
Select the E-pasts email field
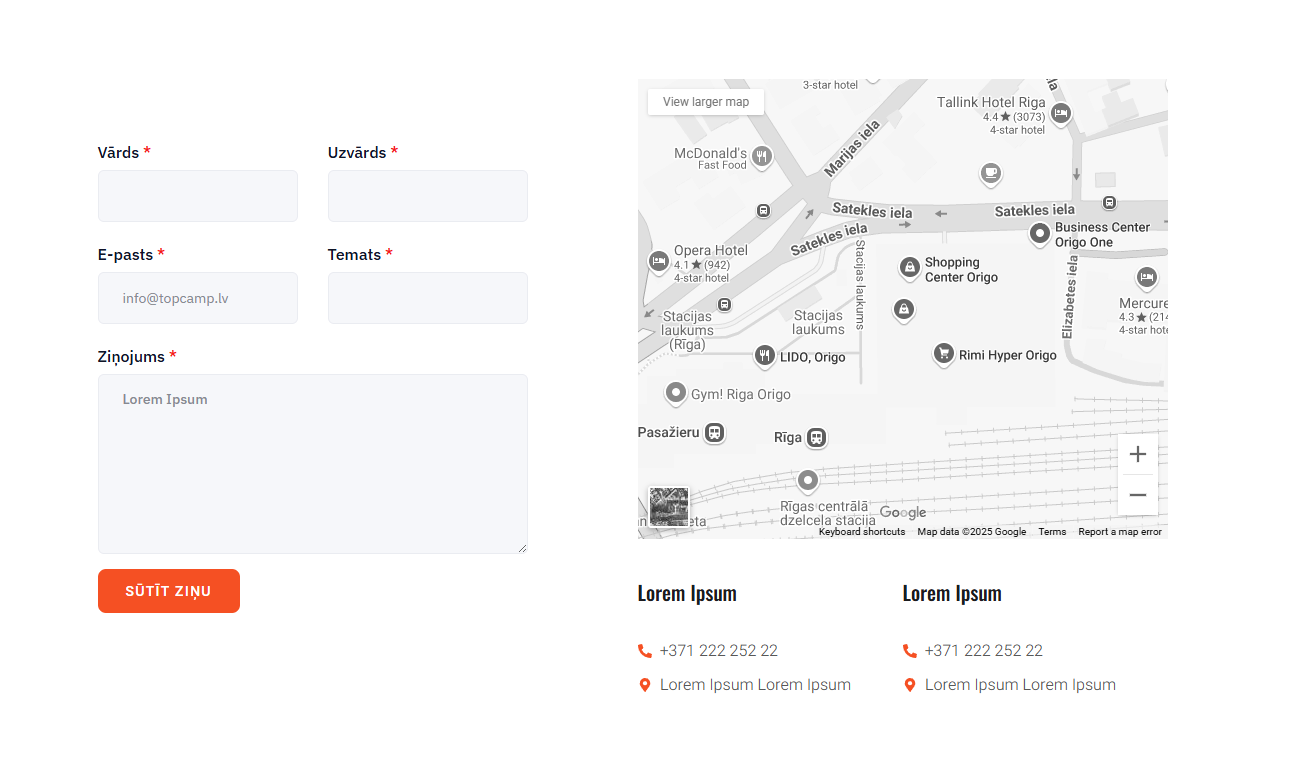[x=198, y=298]
